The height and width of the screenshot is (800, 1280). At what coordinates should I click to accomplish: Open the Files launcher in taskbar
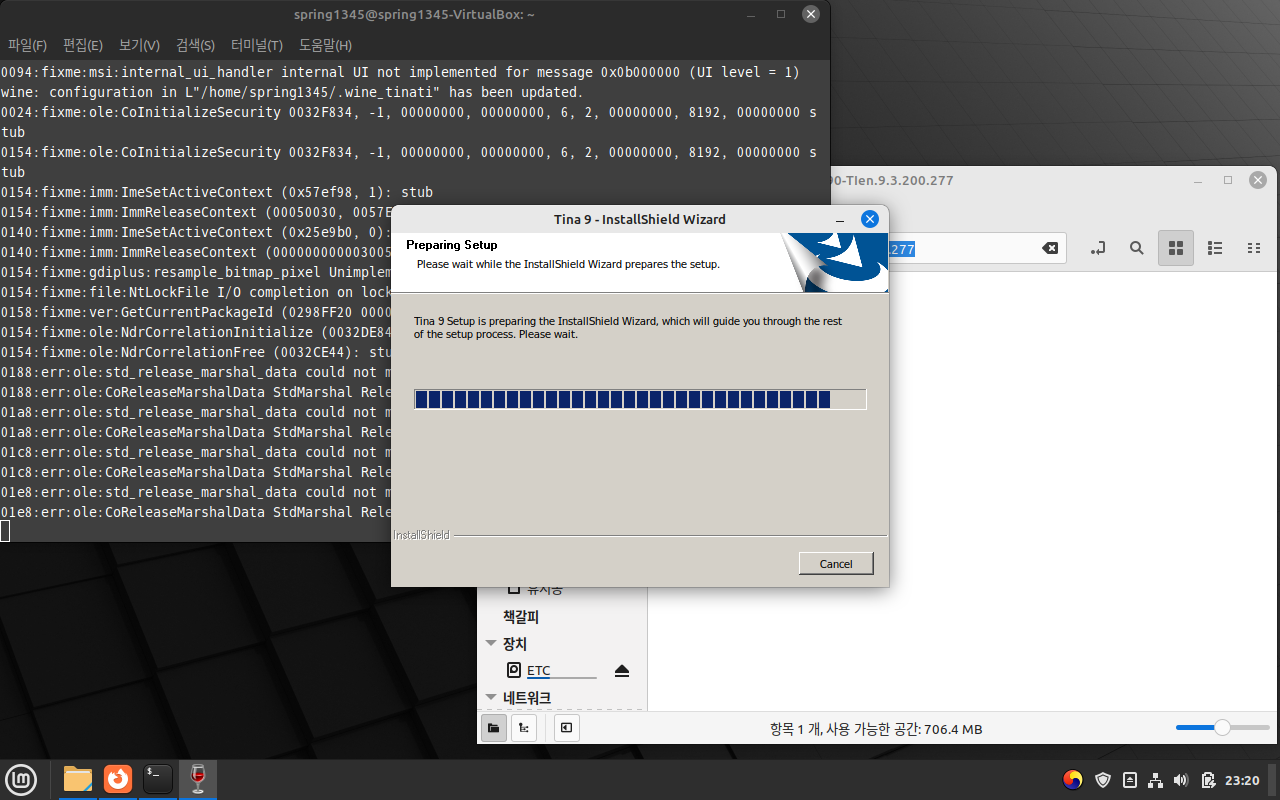coord(77,779)
